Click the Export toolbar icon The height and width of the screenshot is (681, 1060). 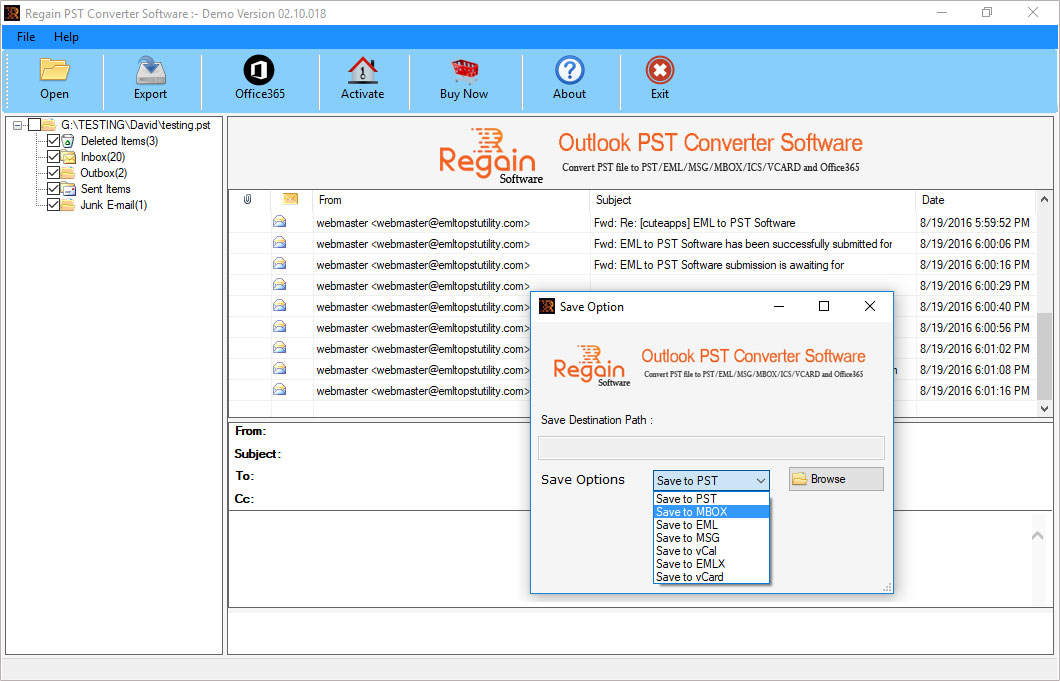tap(150, 70)
